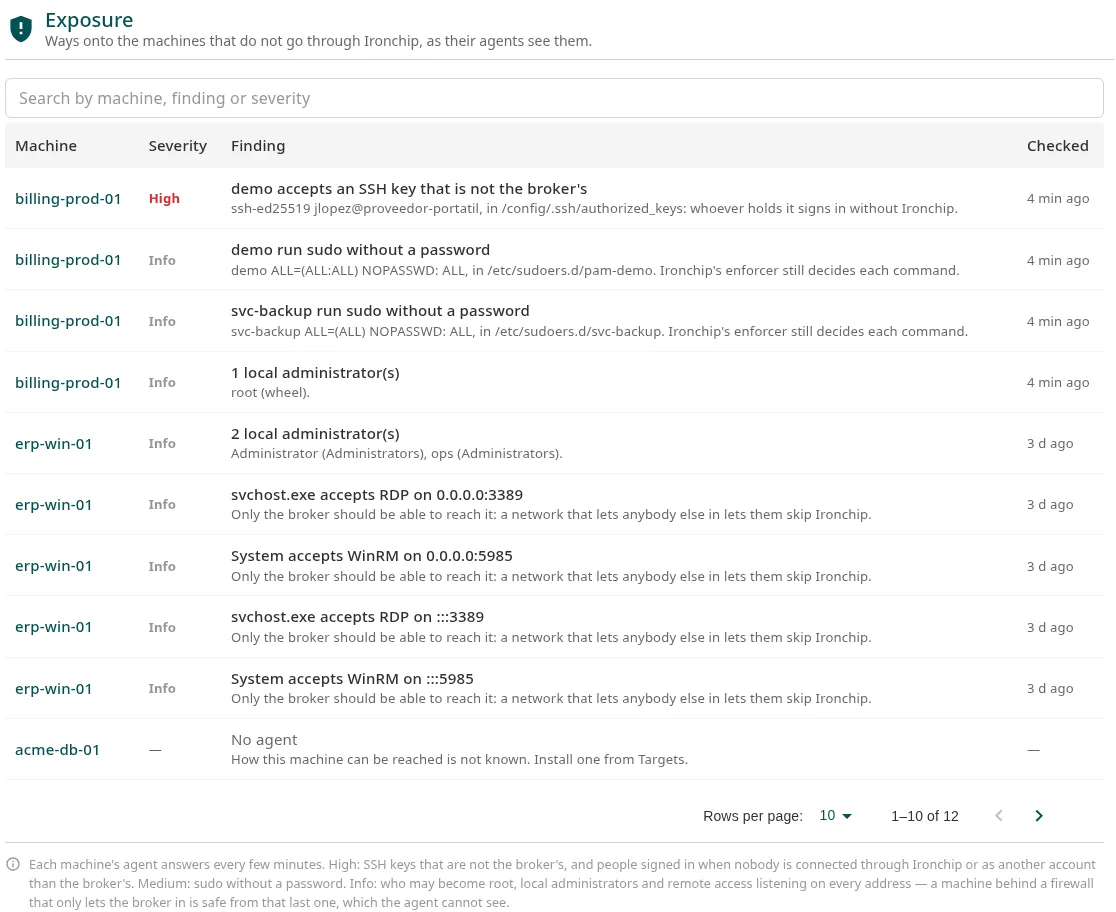1116x912 pixels.
Task: Click the 'root (wheel).' detail text
Action: pyautogui.click(x=270, y=392)
